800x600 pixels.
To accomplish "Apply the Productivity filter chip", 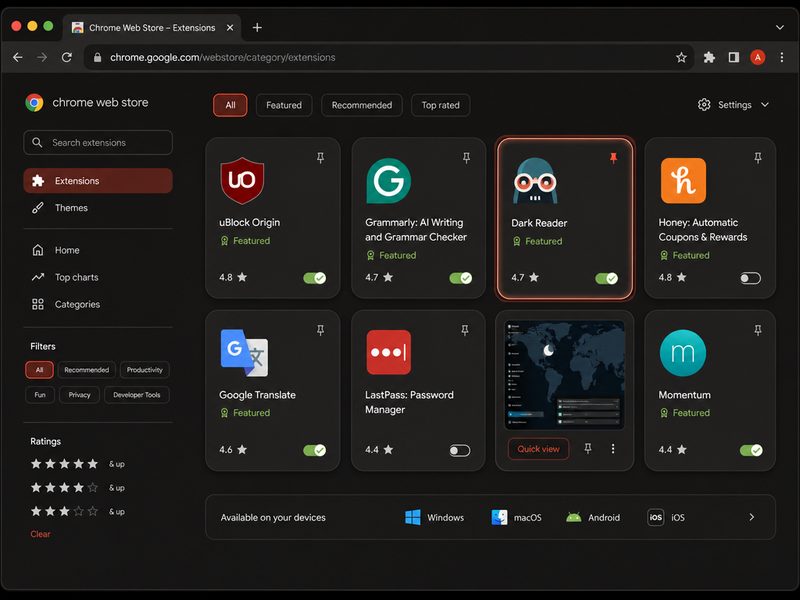I will coord(144,370).
